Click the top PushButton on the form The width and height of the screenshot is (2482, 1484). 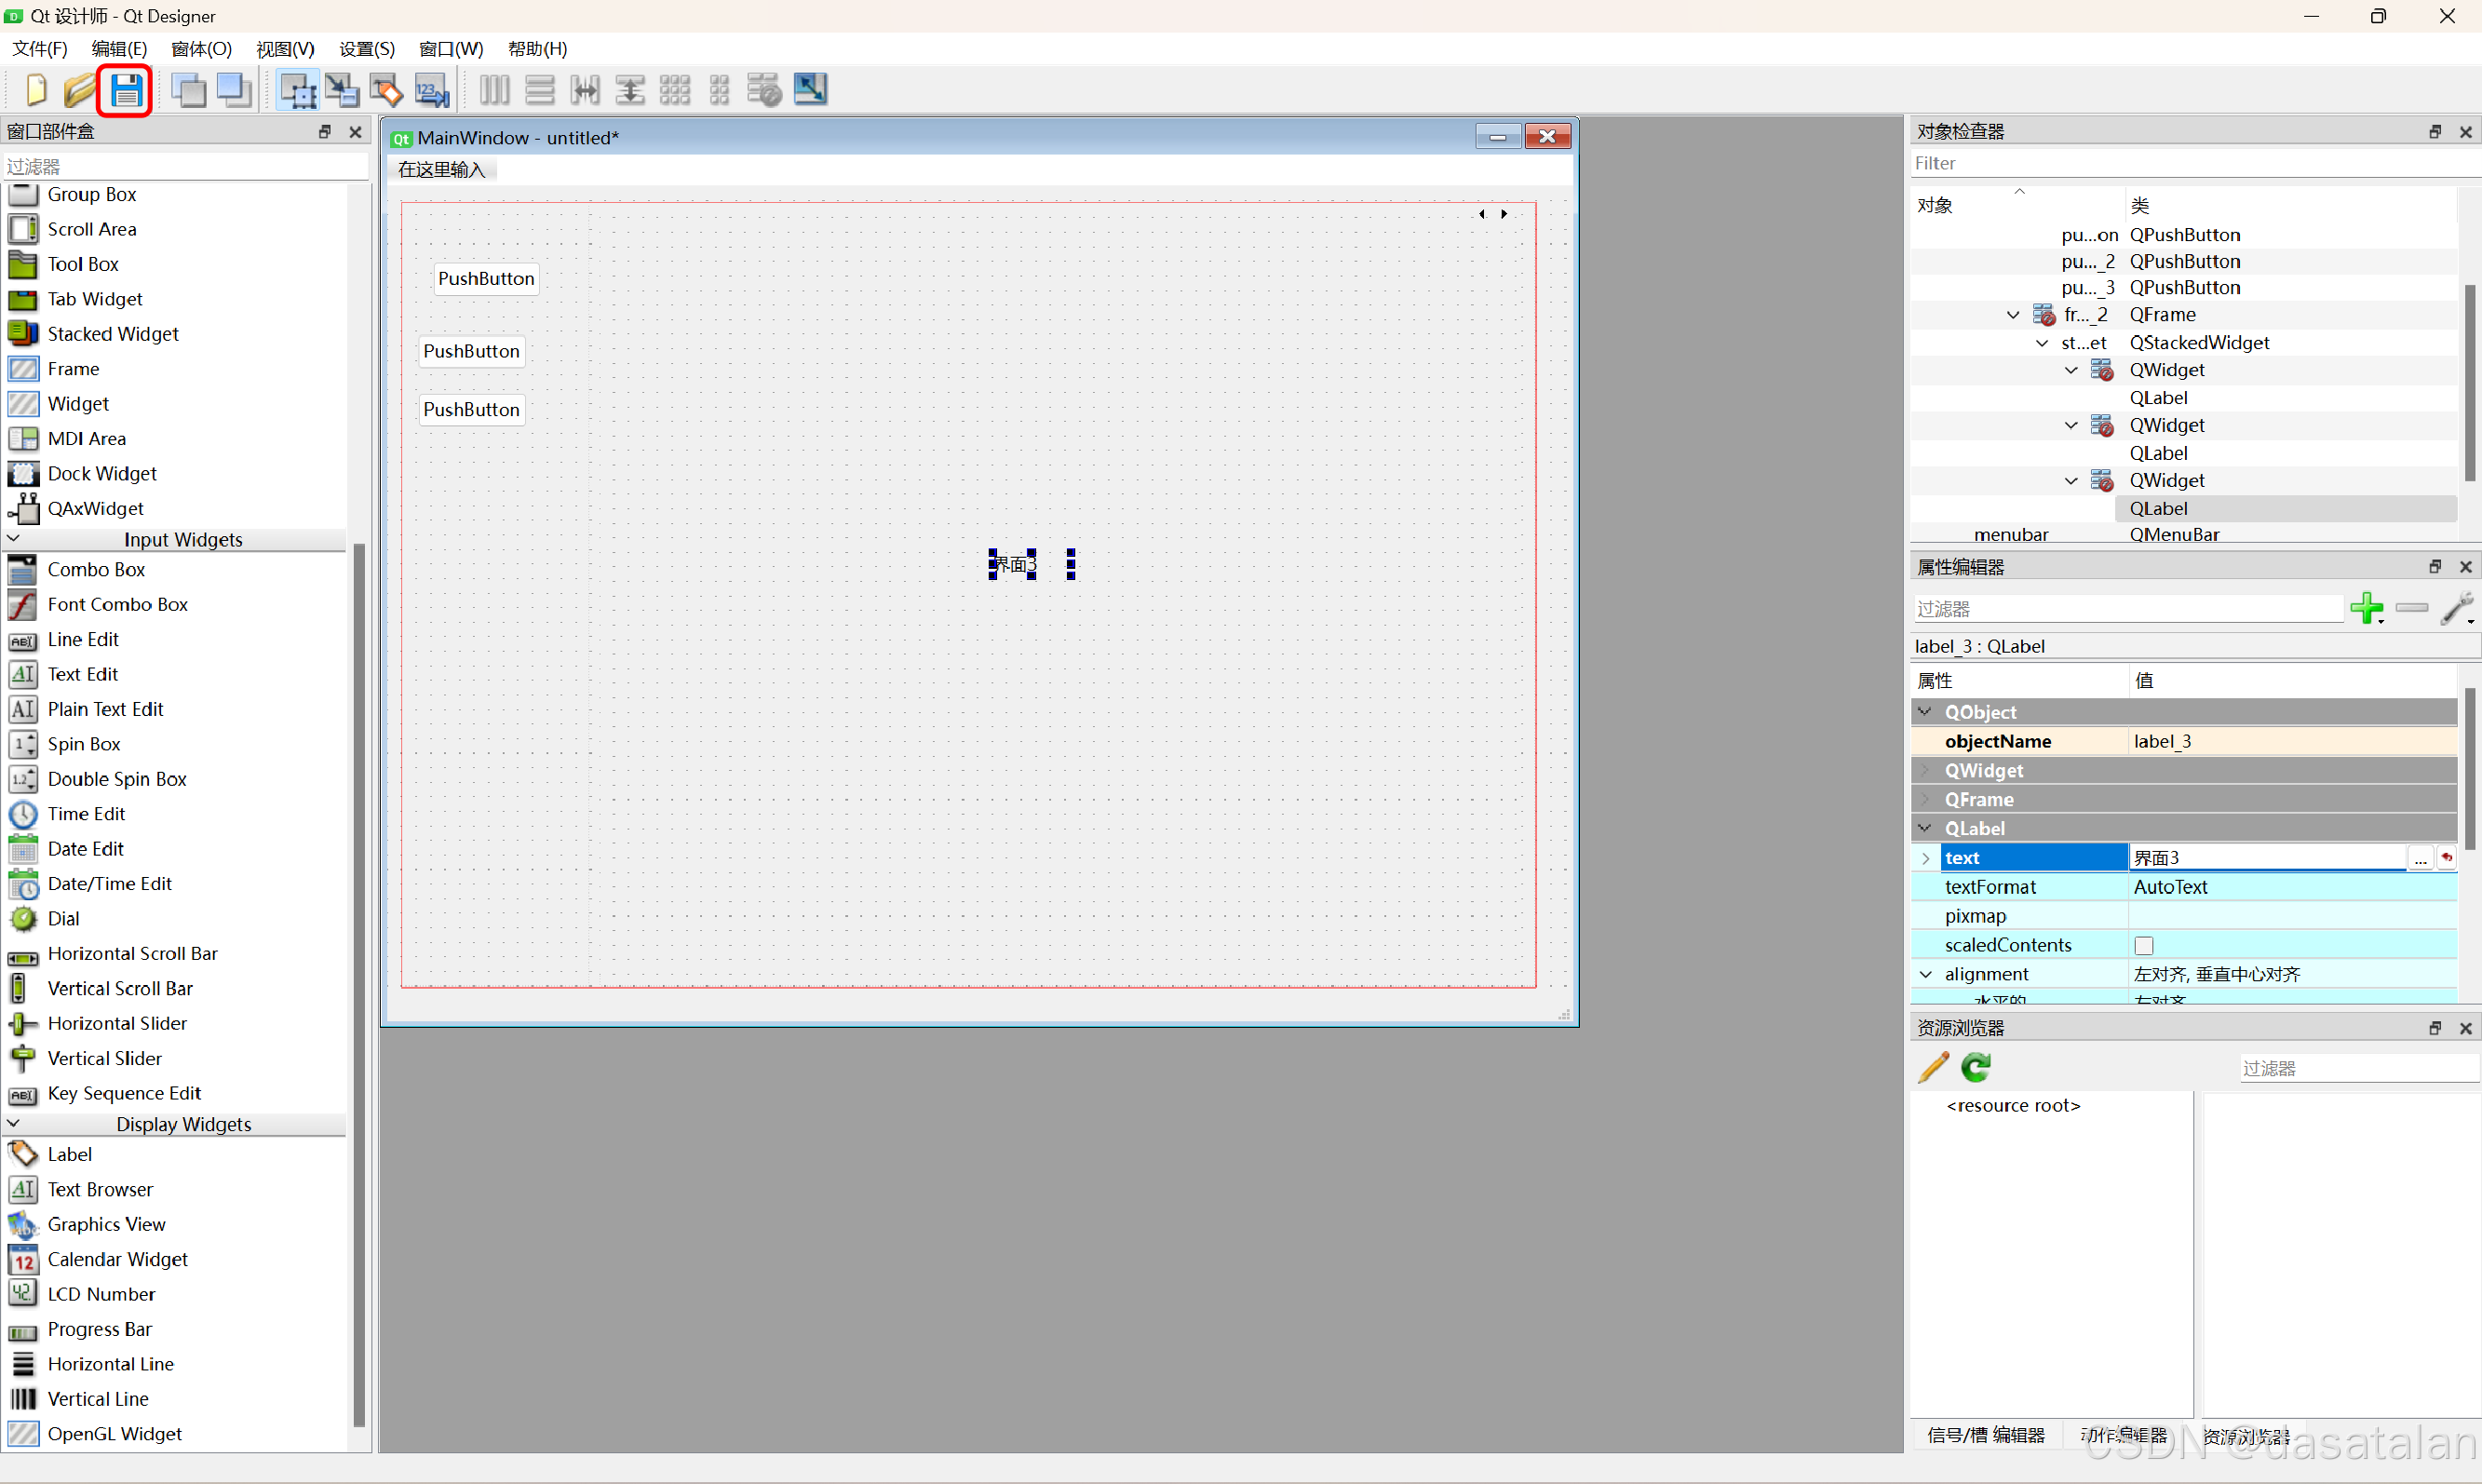pos(486,279)
